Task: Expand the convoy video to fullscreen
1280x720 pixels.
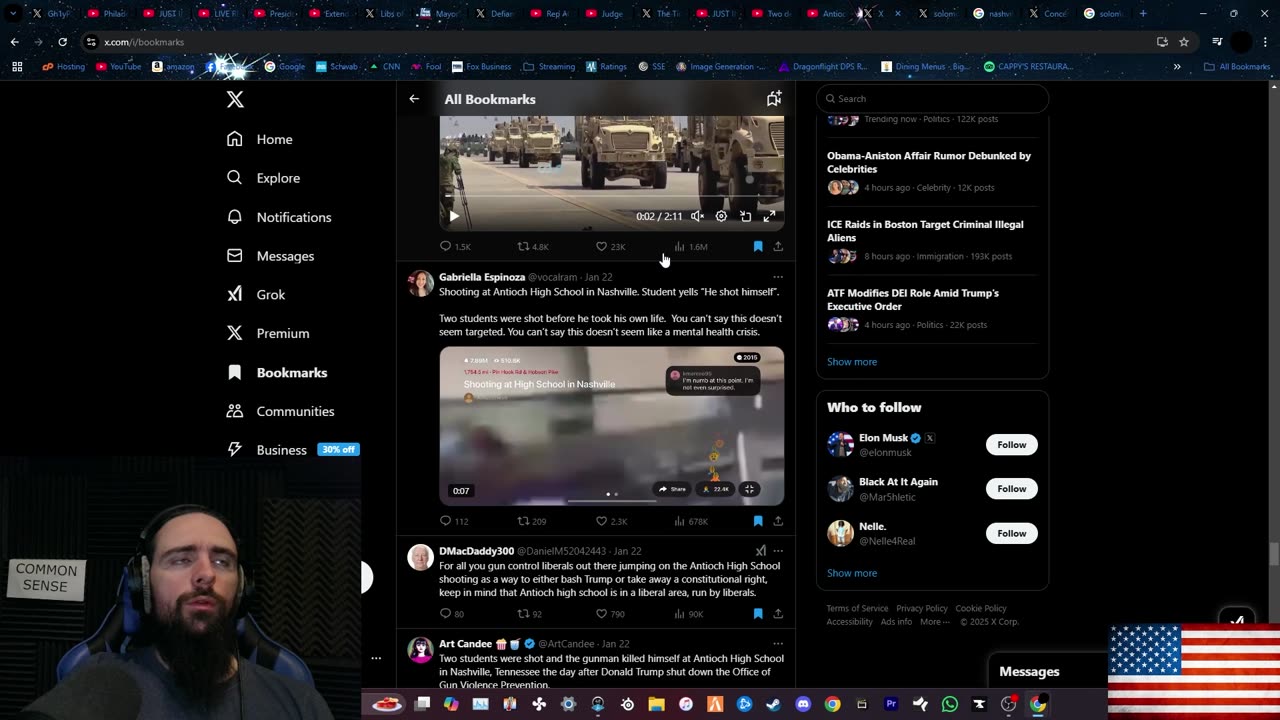Action: tap(769, 216)
